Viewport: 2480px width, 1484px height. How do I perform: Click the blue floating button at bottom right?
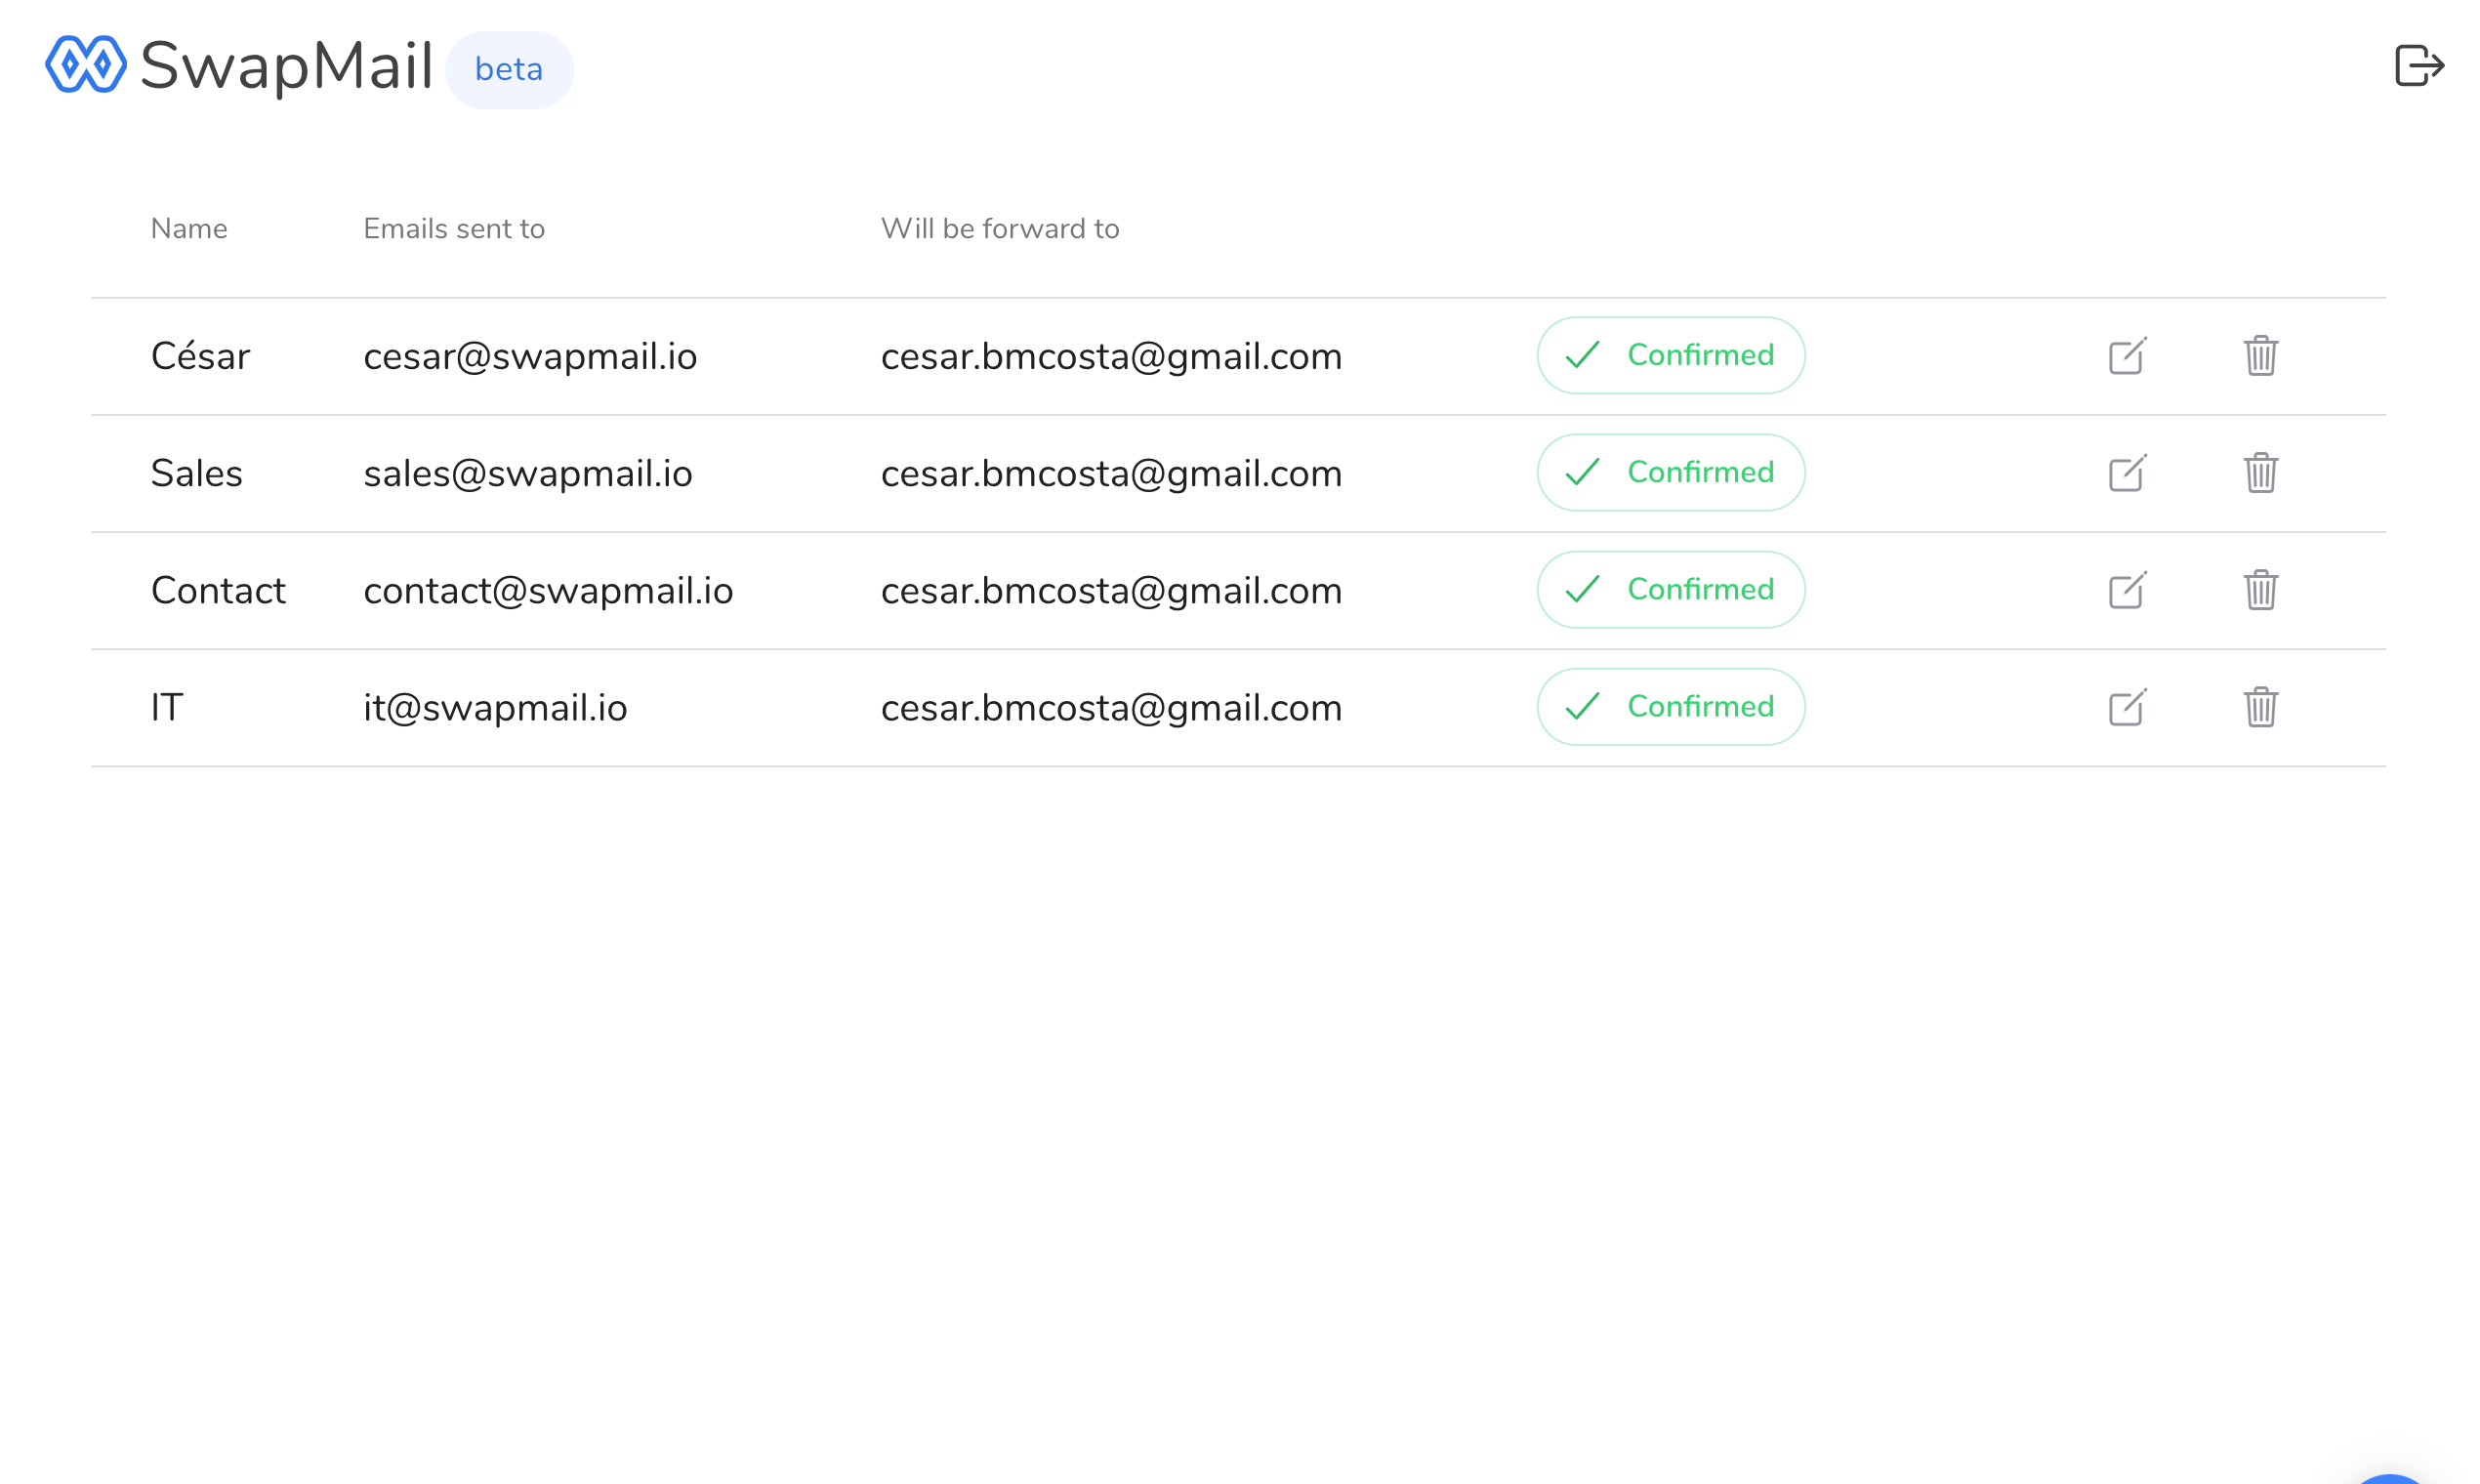pyautogui.click(x=2388, y=1479)
